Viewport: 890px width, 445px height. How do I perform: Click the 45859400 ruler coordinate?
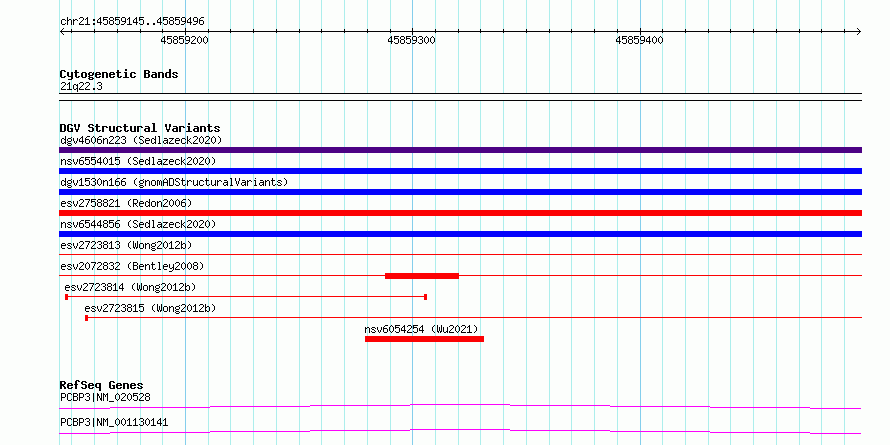pyautogui.click(x=639, y=40)
